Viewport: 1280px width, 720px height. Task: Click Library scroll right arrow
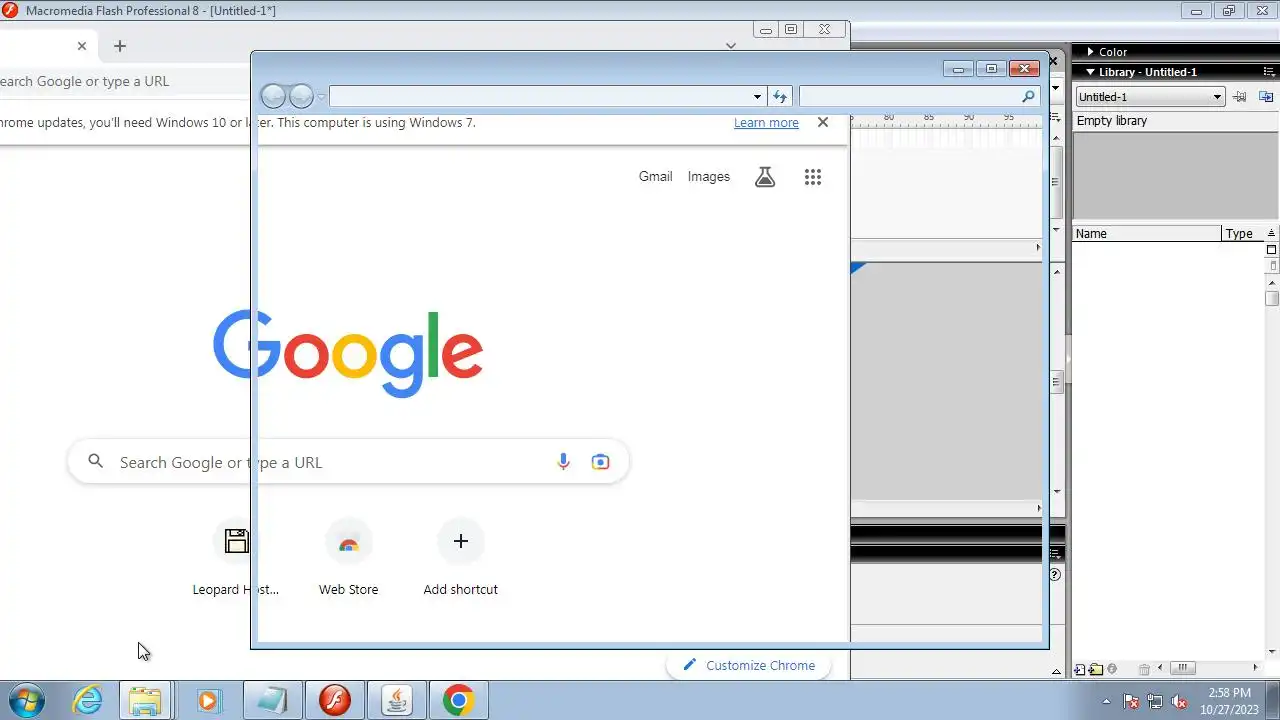pos(1256,668)
